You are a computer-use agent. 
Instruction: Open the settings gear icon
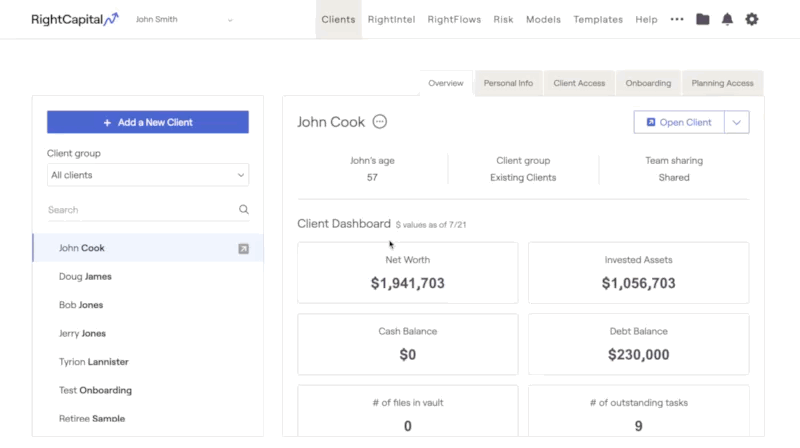pyautogui.click(x=752, y=19)
